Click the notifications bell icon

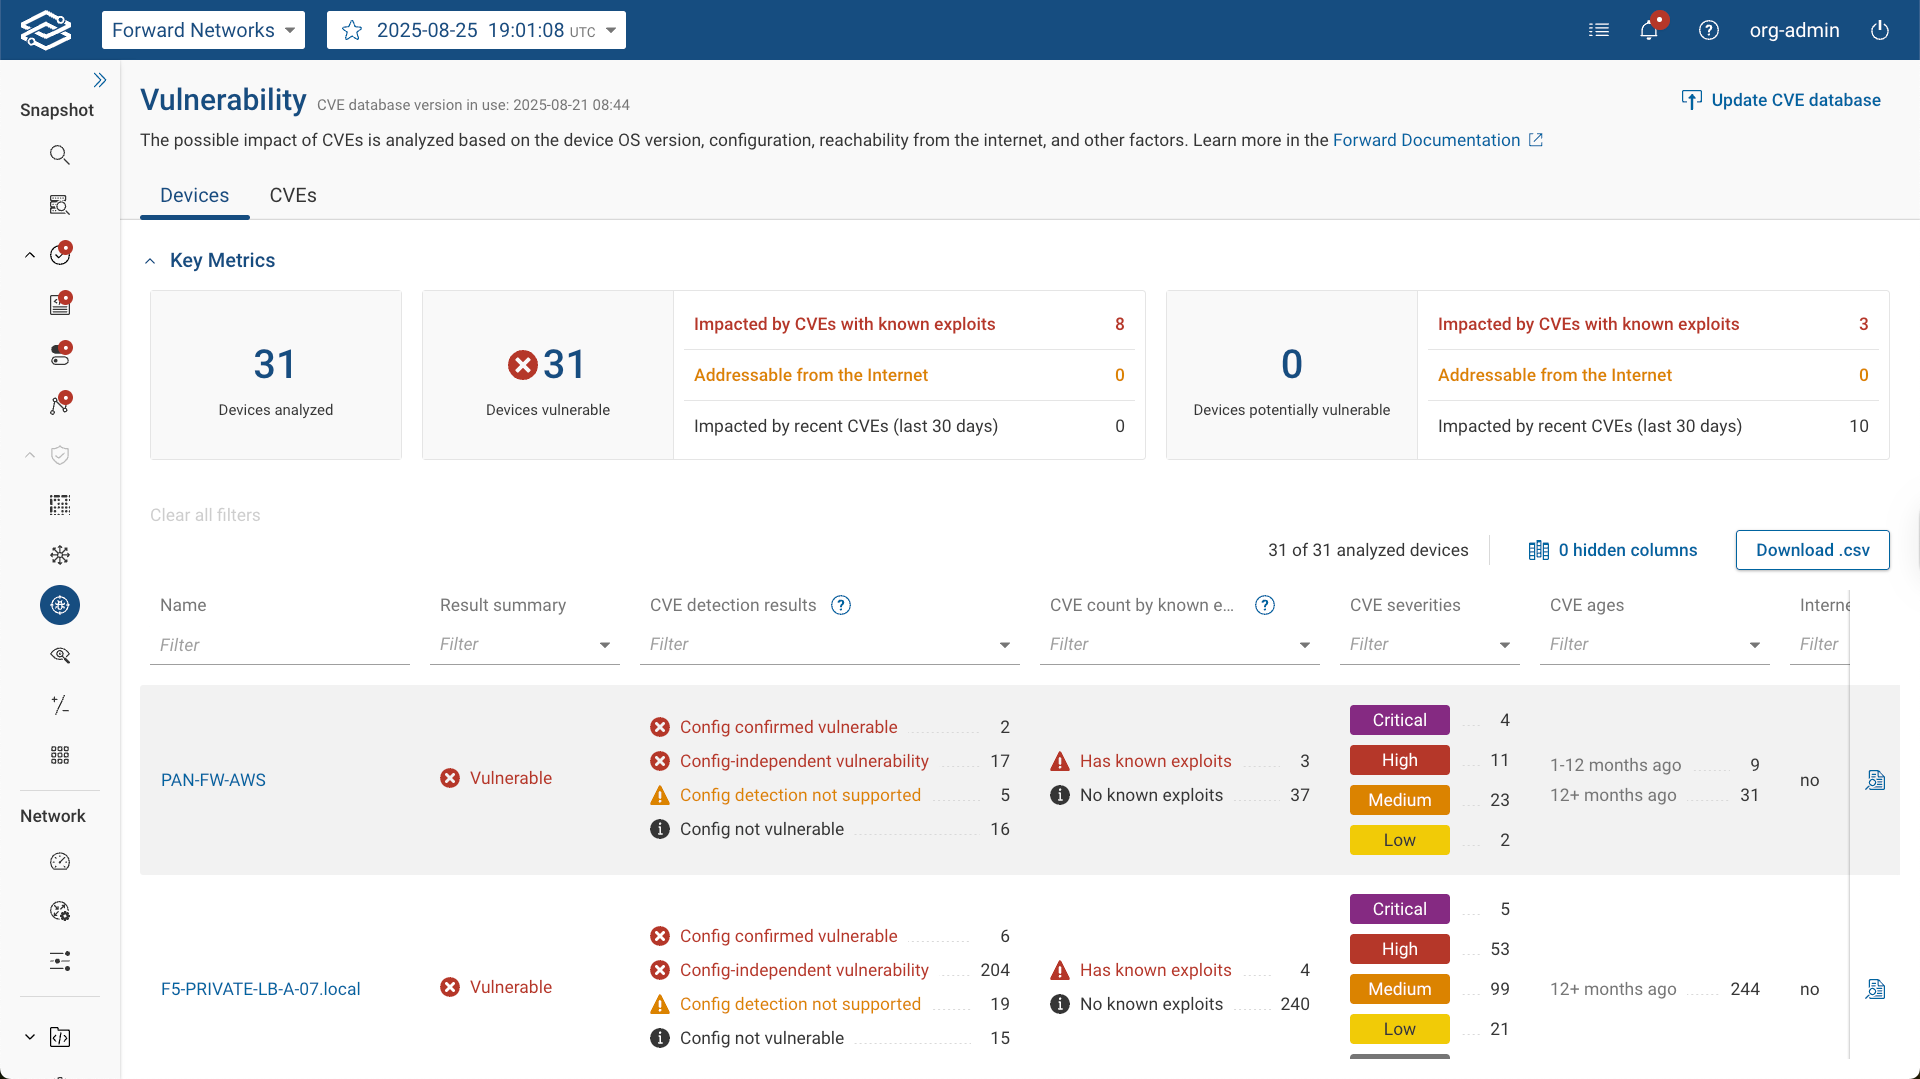(x=1649, y=30)
